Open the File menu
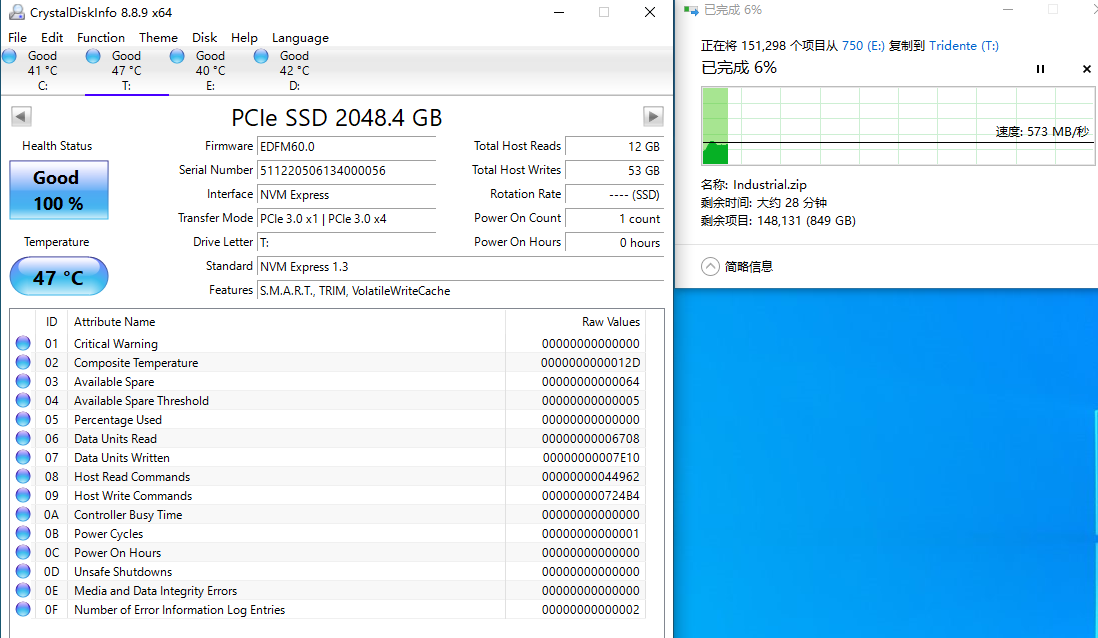The height and width of the screenshot is (638, 1098). click(18, 38)
